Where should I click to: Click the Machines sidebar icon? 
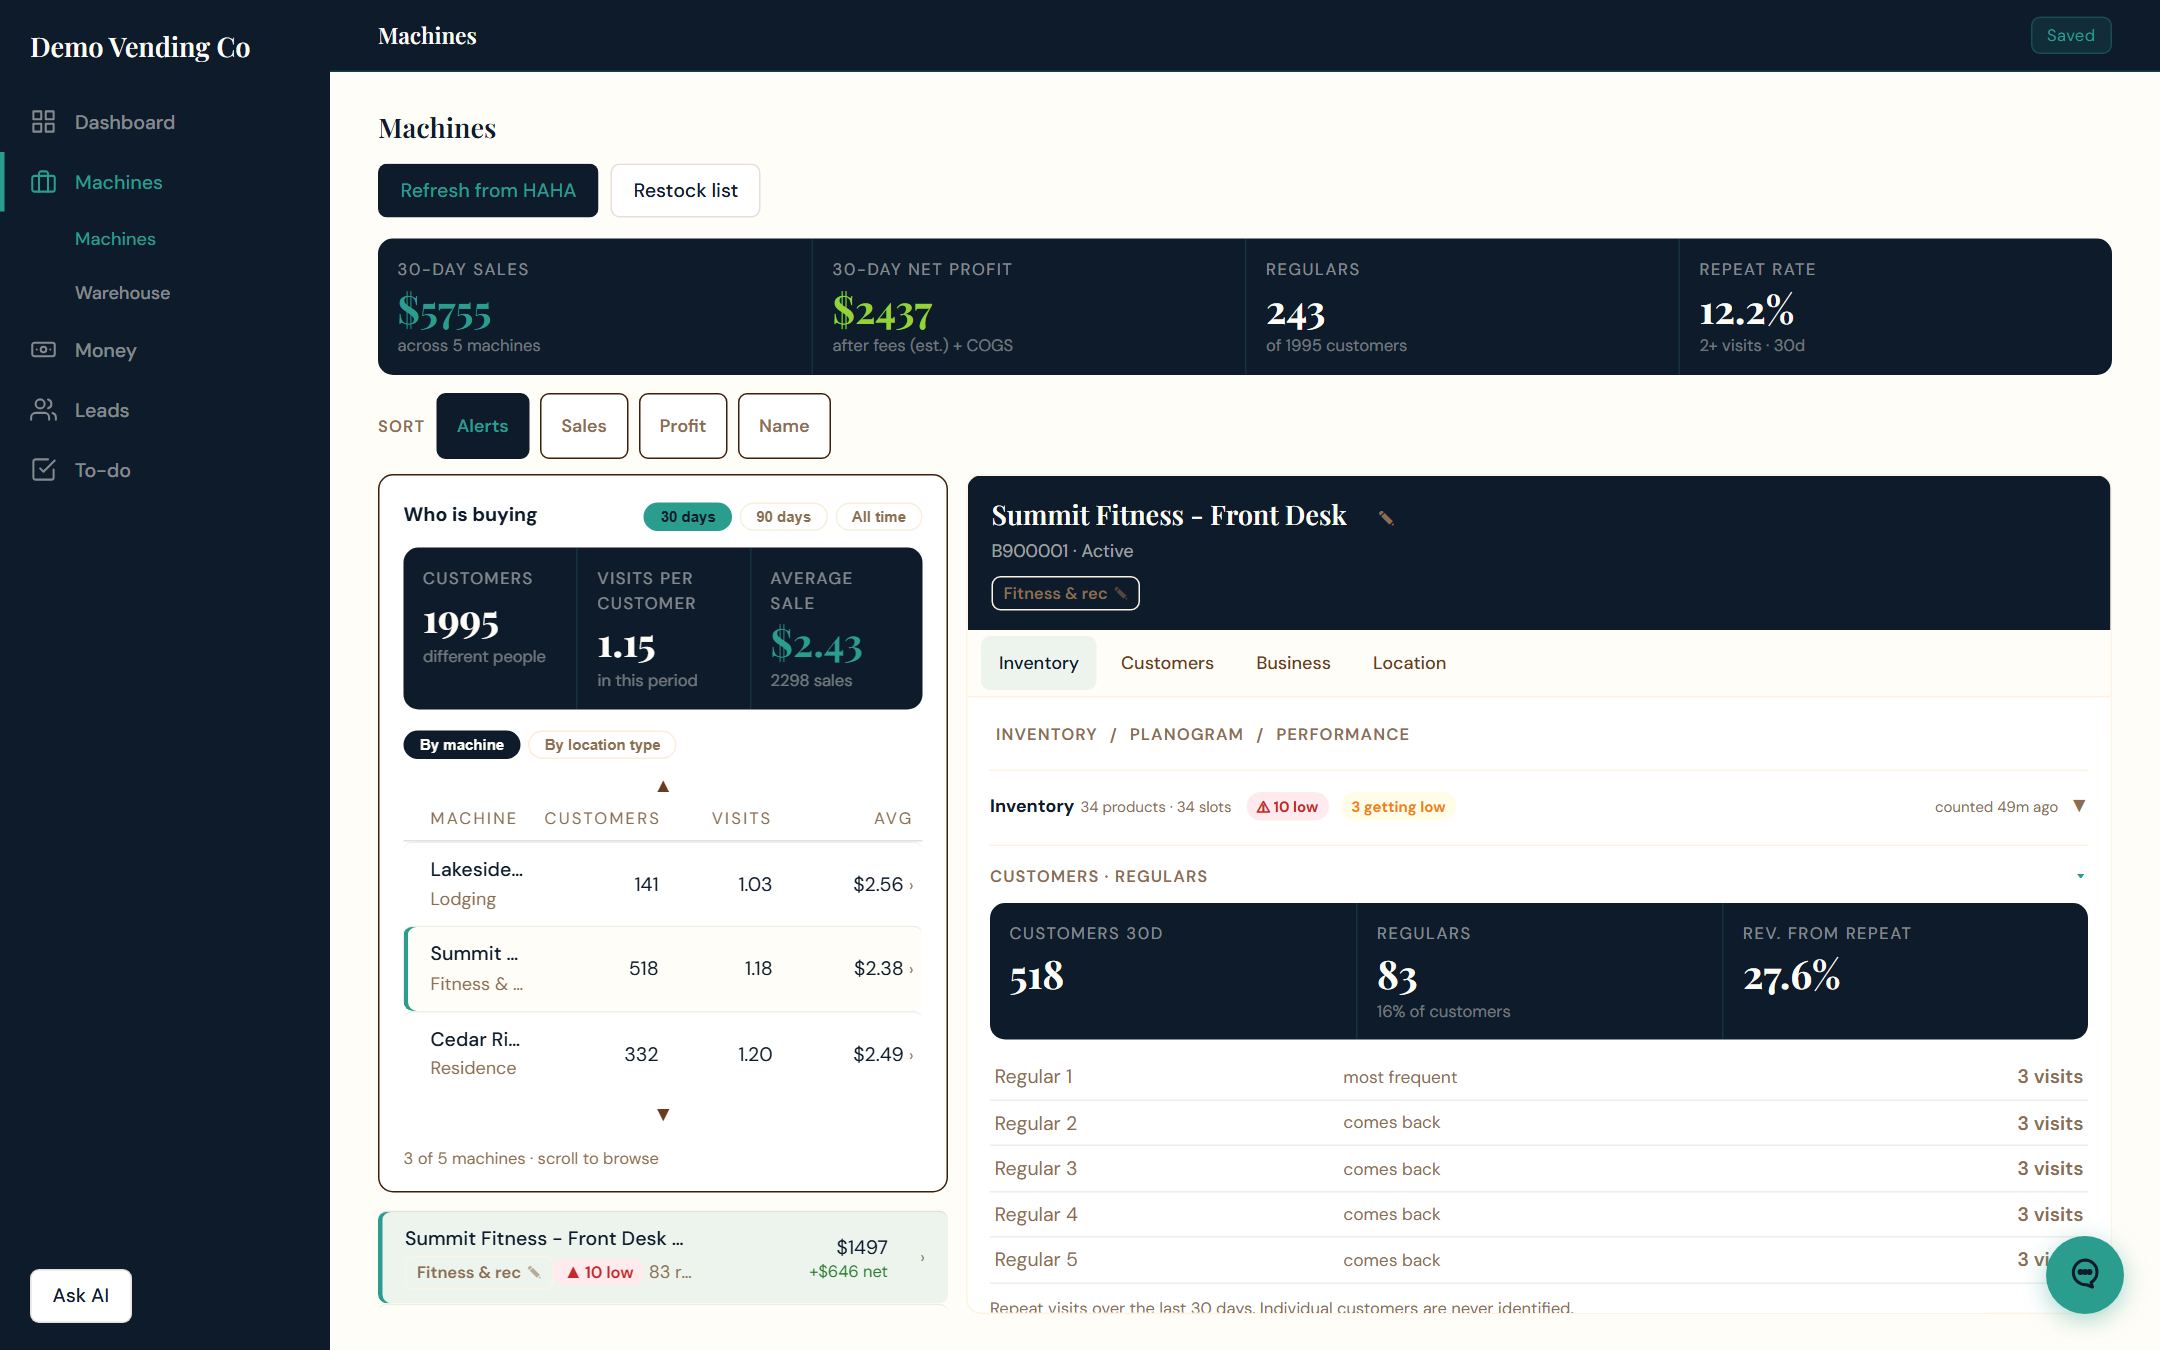click(x=43, y=182)
